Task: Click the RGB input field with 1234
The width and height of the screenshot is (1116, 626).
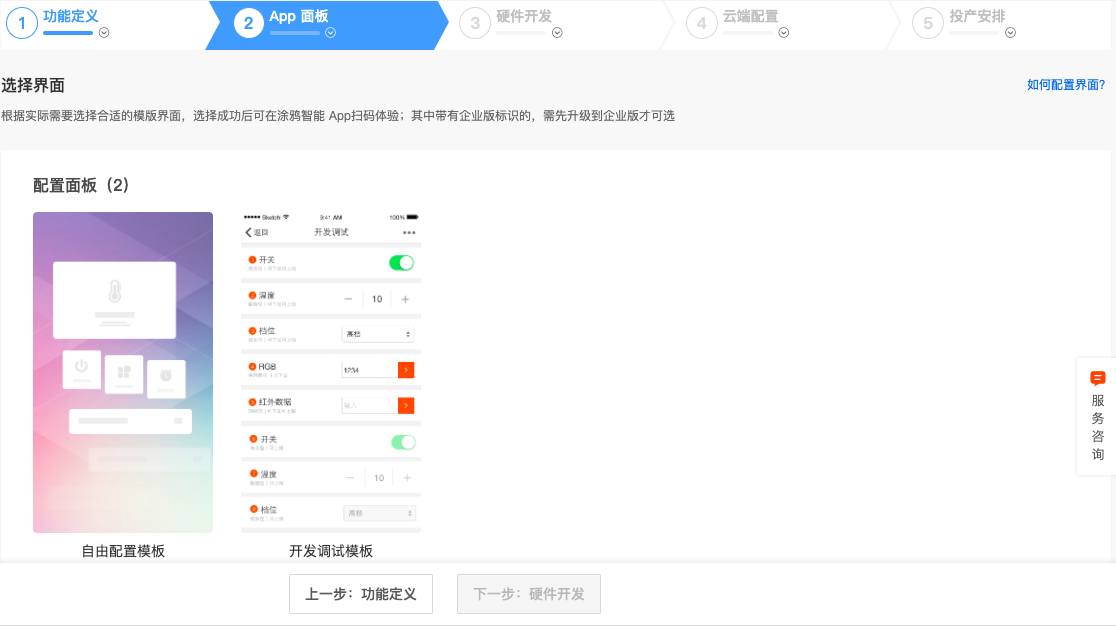Action: (368, 370)
